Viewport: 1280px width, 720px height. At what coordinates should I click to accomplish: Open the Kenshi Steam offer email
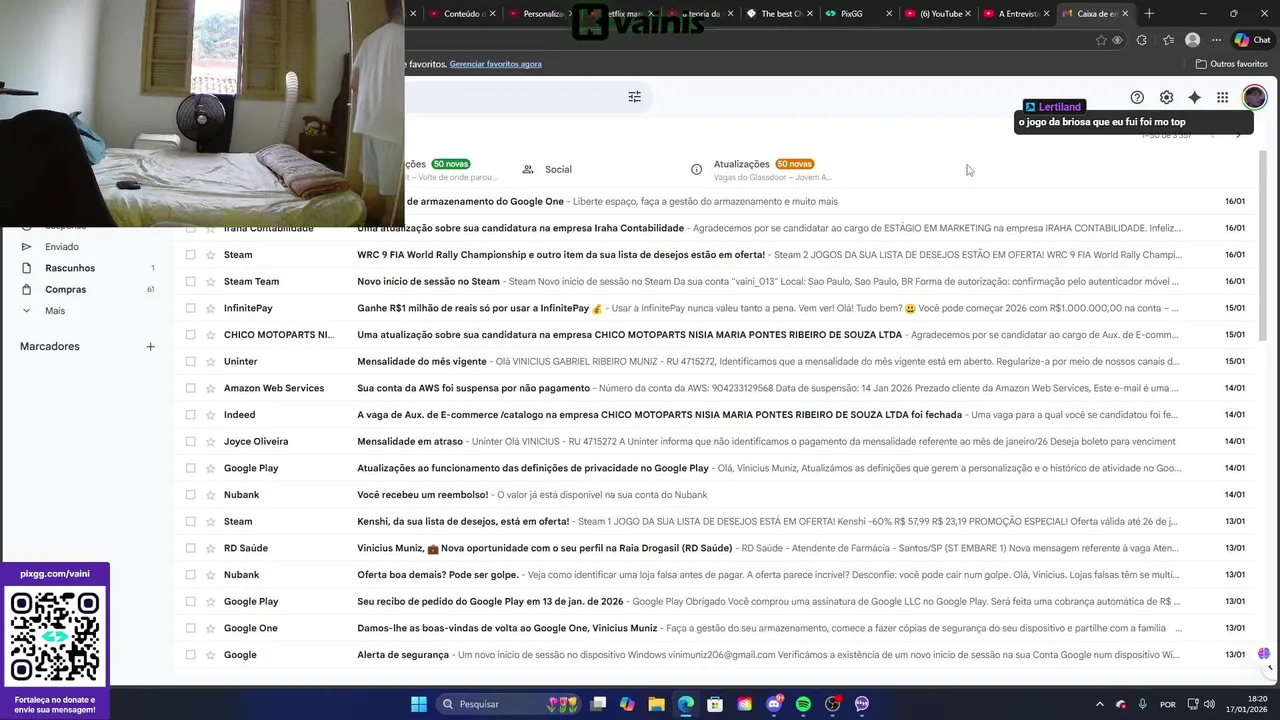pos(712,521)
